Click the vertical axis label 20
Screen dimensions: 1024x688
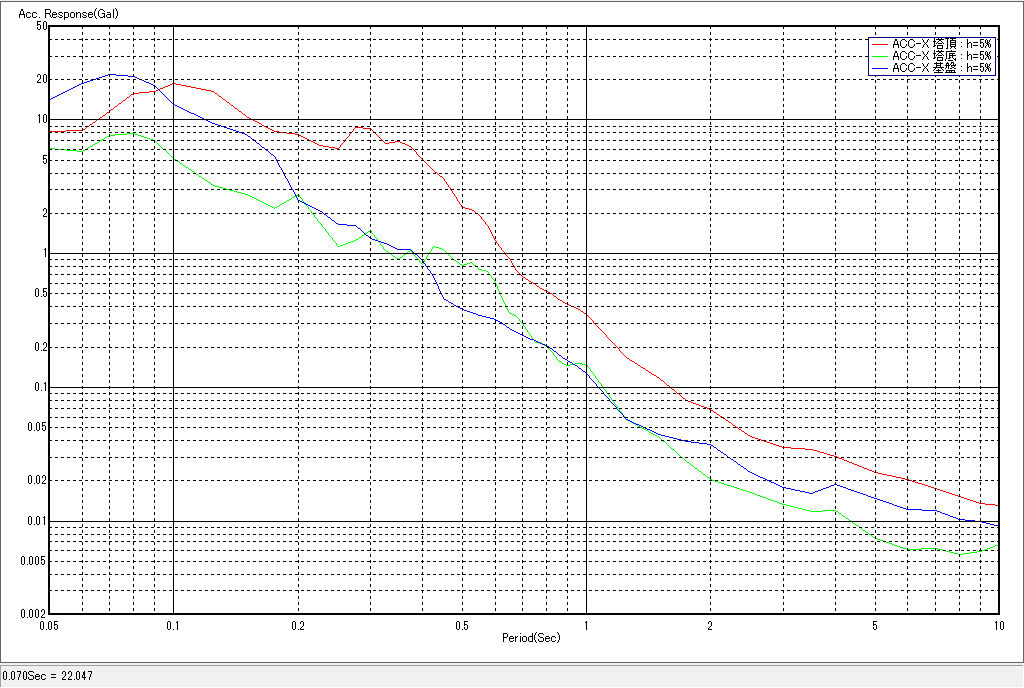point(41,79)
